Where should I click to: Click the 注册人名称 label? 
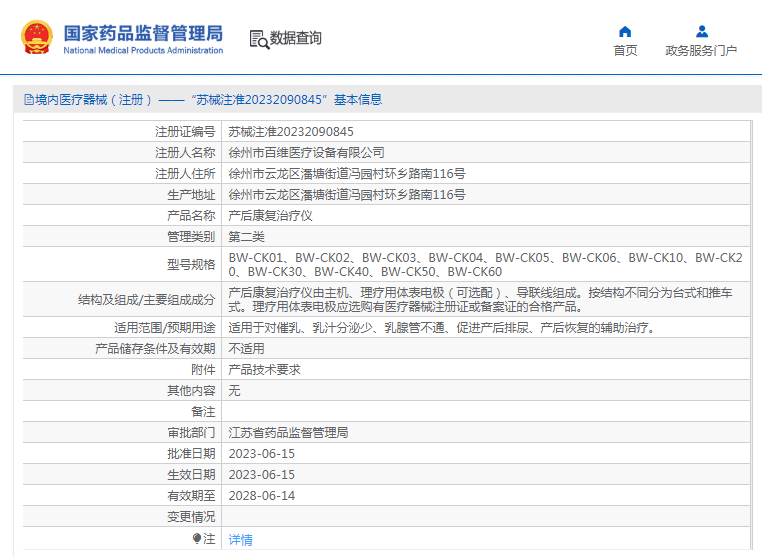tap(185, 153)
